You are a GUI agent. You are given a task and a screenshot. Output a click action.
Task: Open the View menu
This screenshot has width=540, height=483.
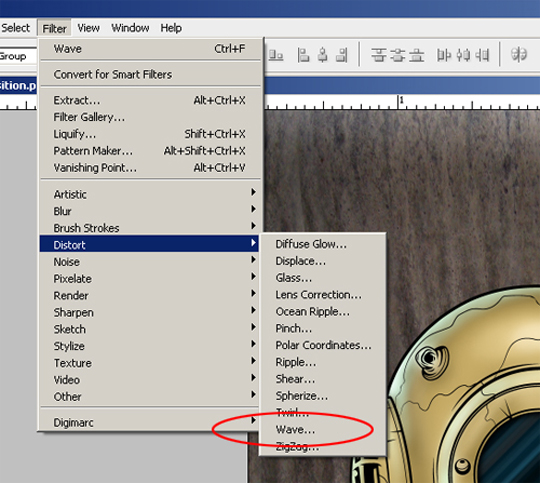pyautogui.click(x=89, y=28)
